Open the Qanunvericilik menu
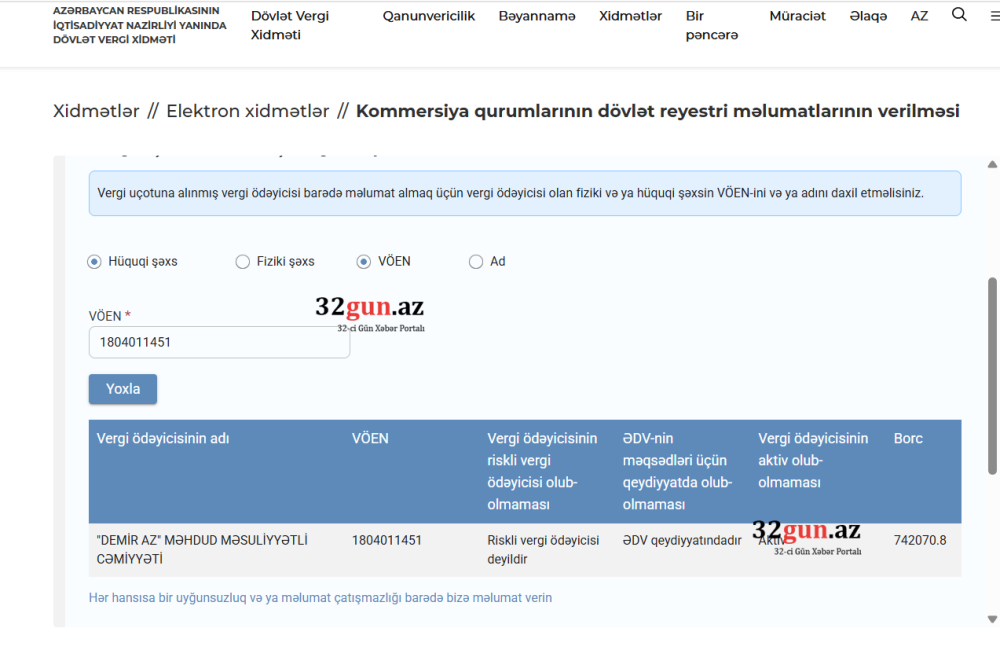 [429, 16]
